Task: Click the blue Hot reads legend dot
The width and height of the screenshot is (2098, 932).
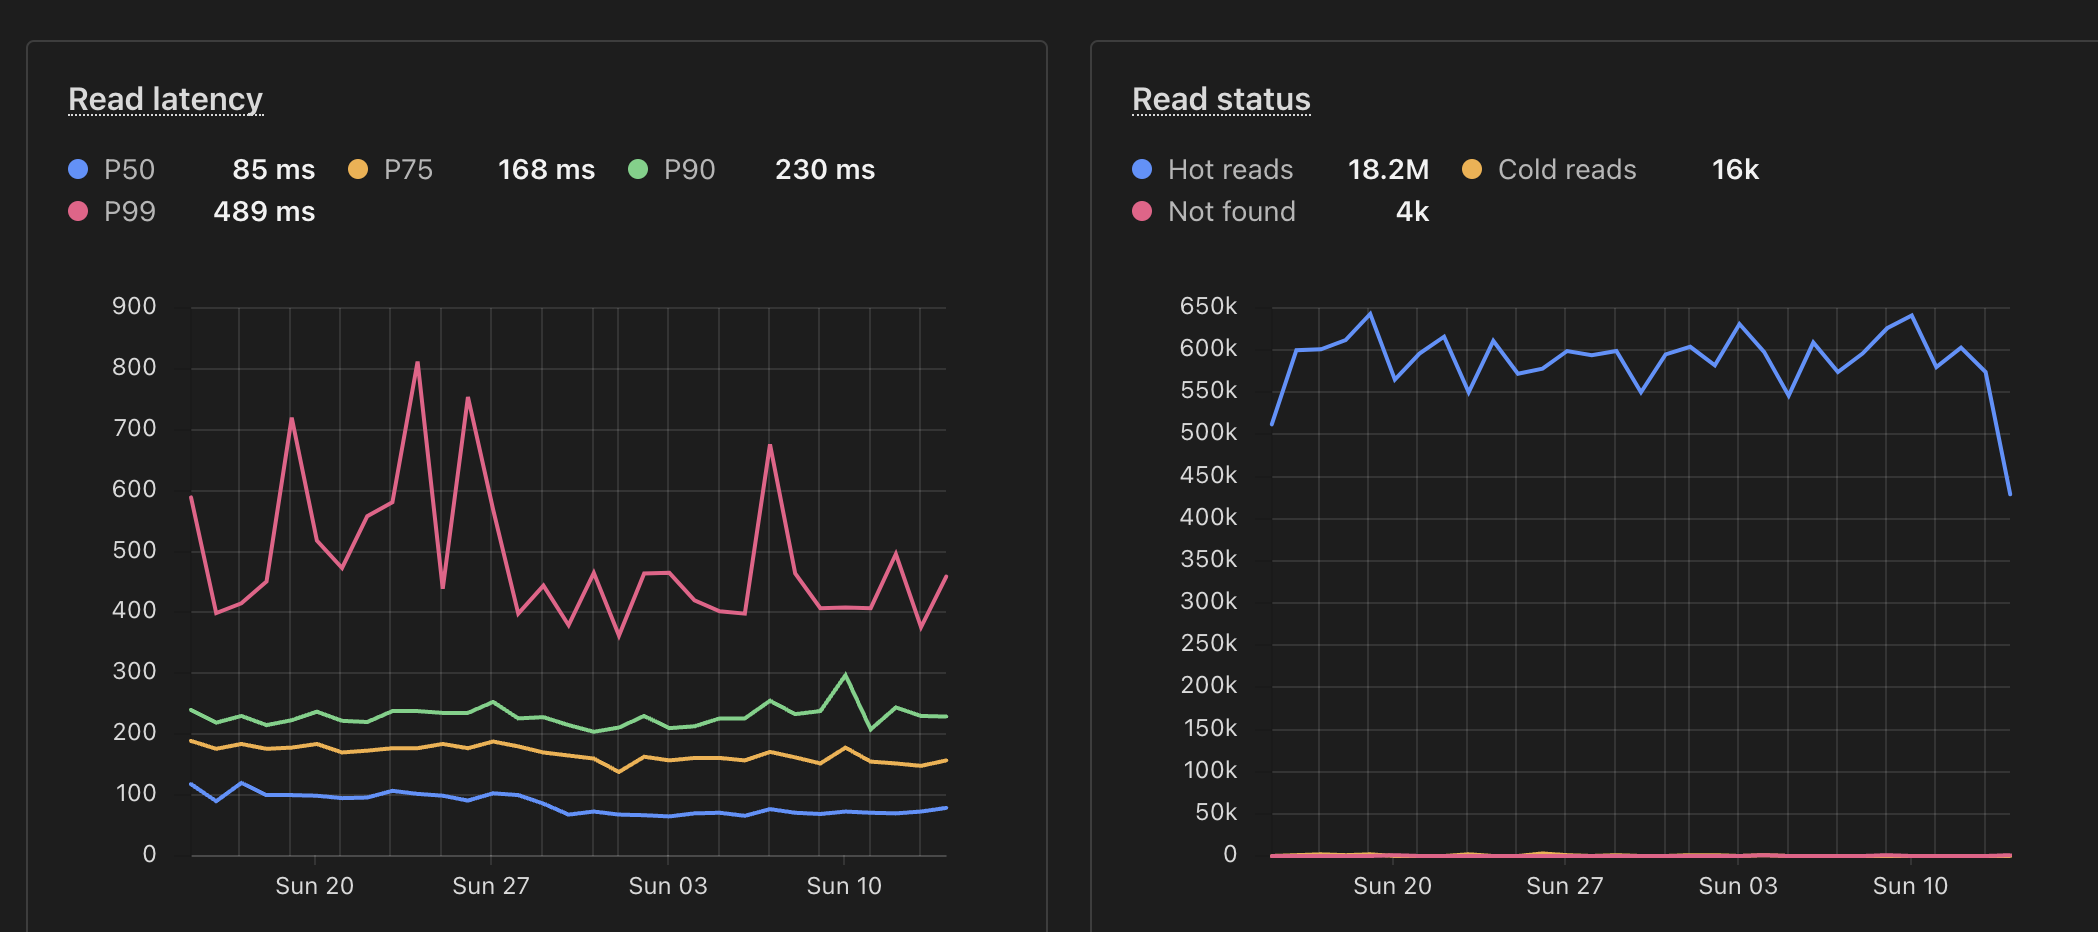Action: point(1141,169)
